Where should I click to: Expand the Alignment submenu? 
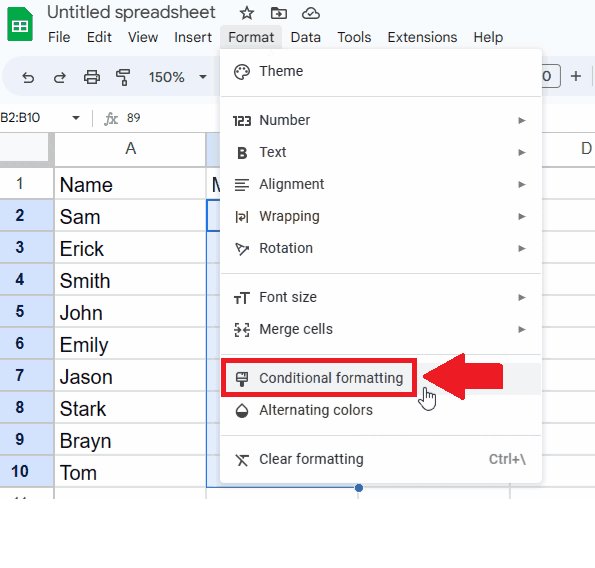(381, 184)
